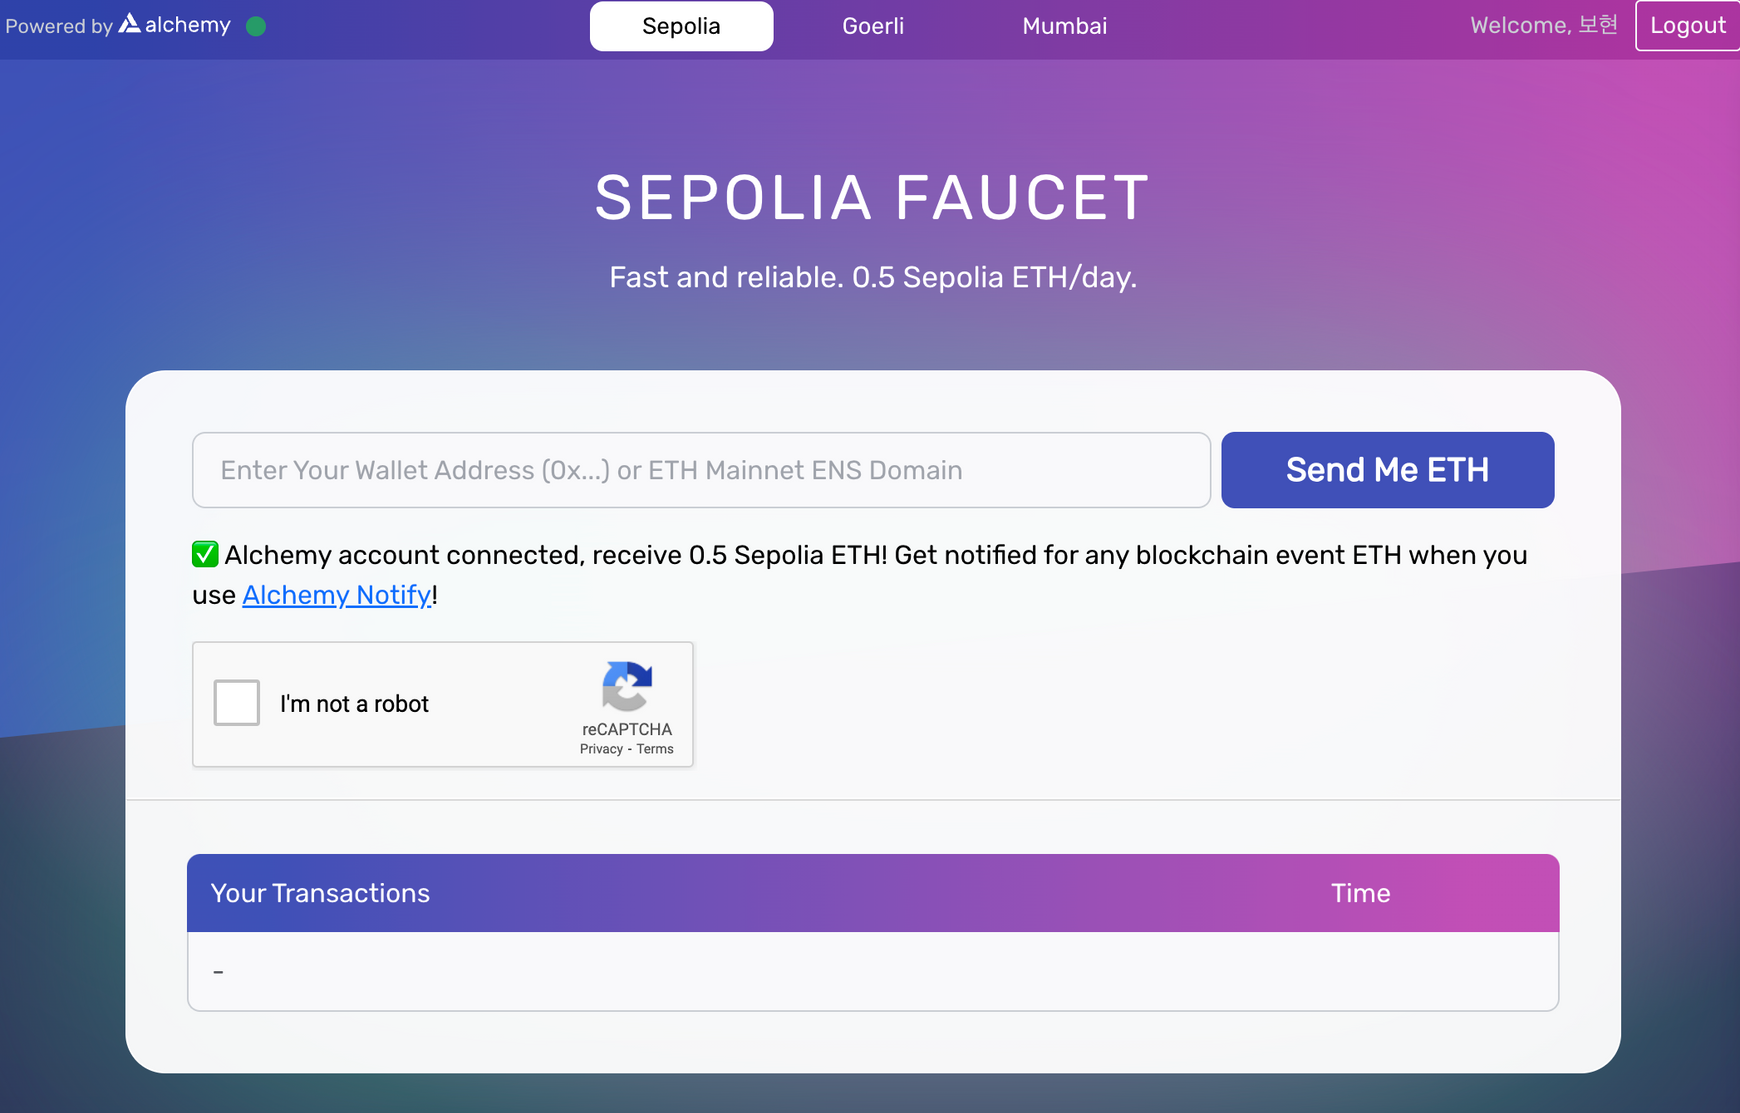Click the Logout button
This screenshot has width=1740, height=1113.
[1687, 26]
